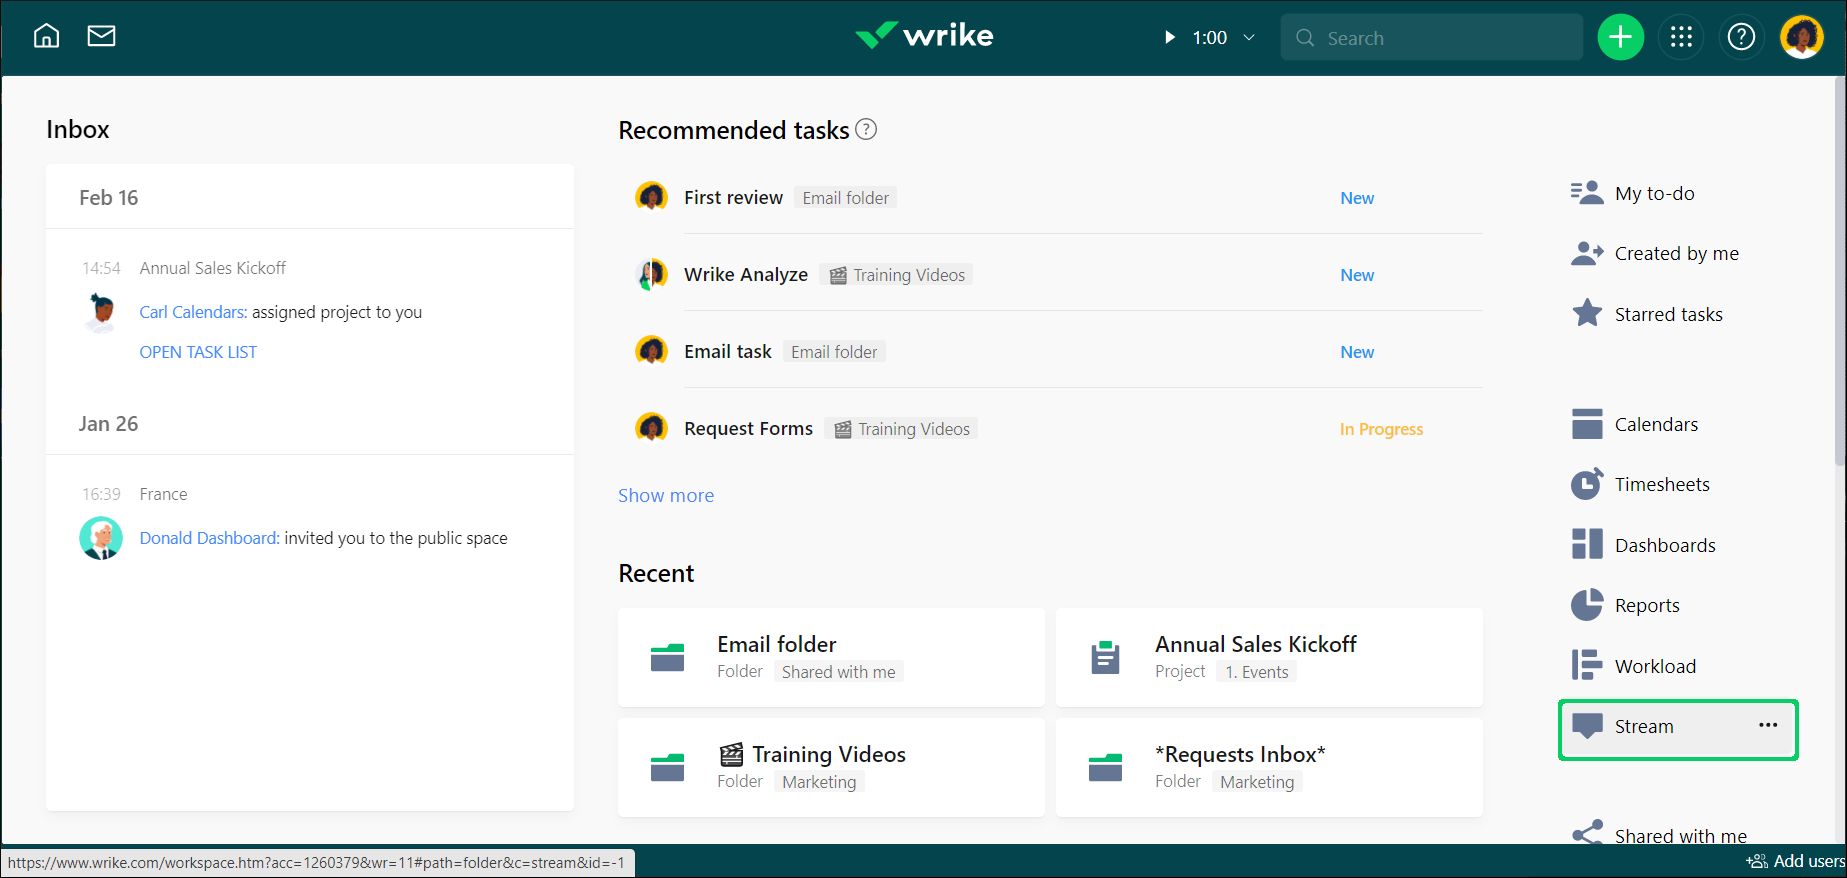
Task: Click the Training Videos tag next to Request Forms
Action: tap(902, 429)
